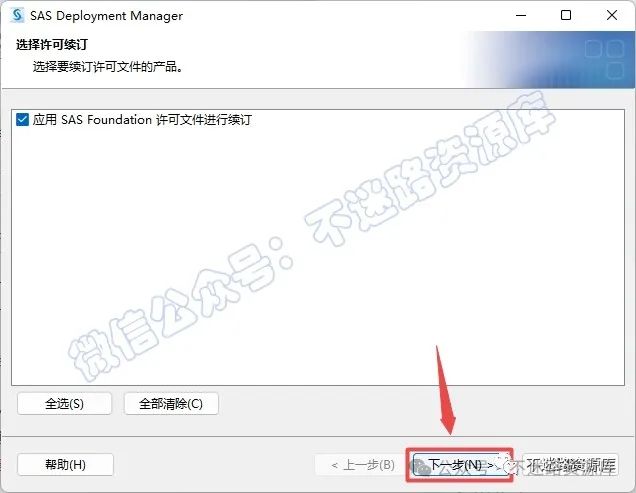
Task: Click the 选择许可续订 heading
Action: click(x=52, y=44)
